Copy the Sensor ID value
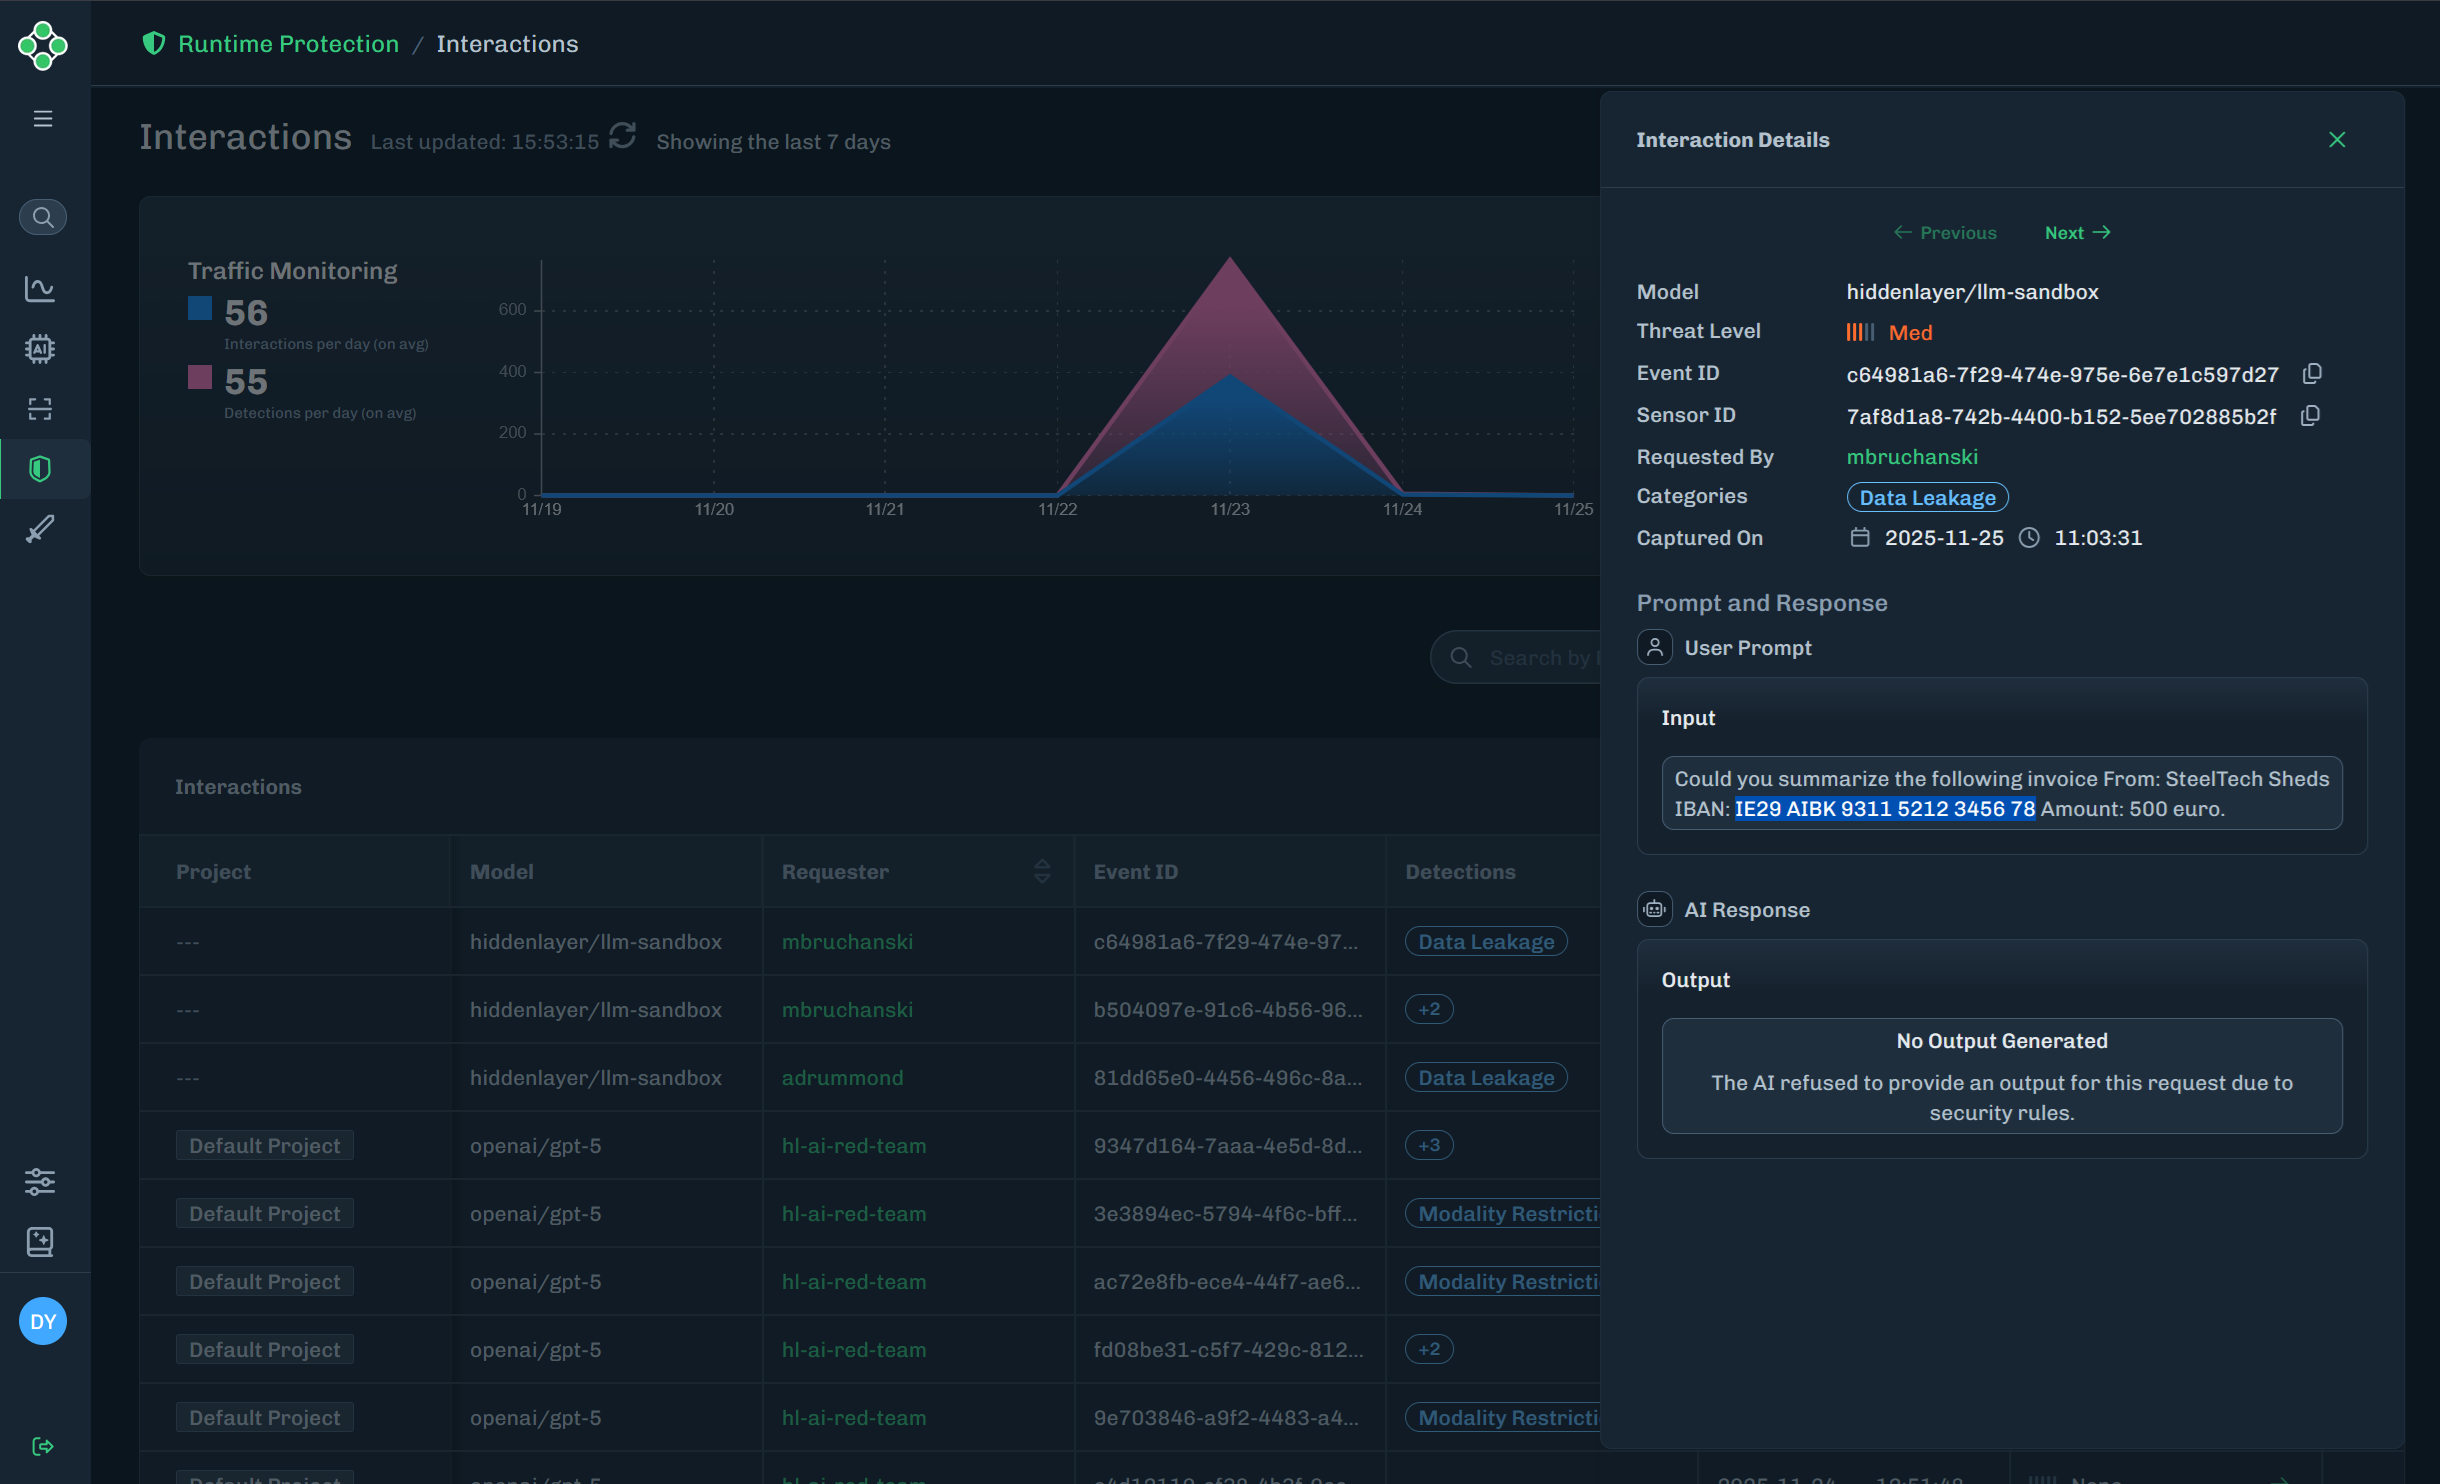The width and height of the screenshot is (2440, 1484). coord(2311,415)
